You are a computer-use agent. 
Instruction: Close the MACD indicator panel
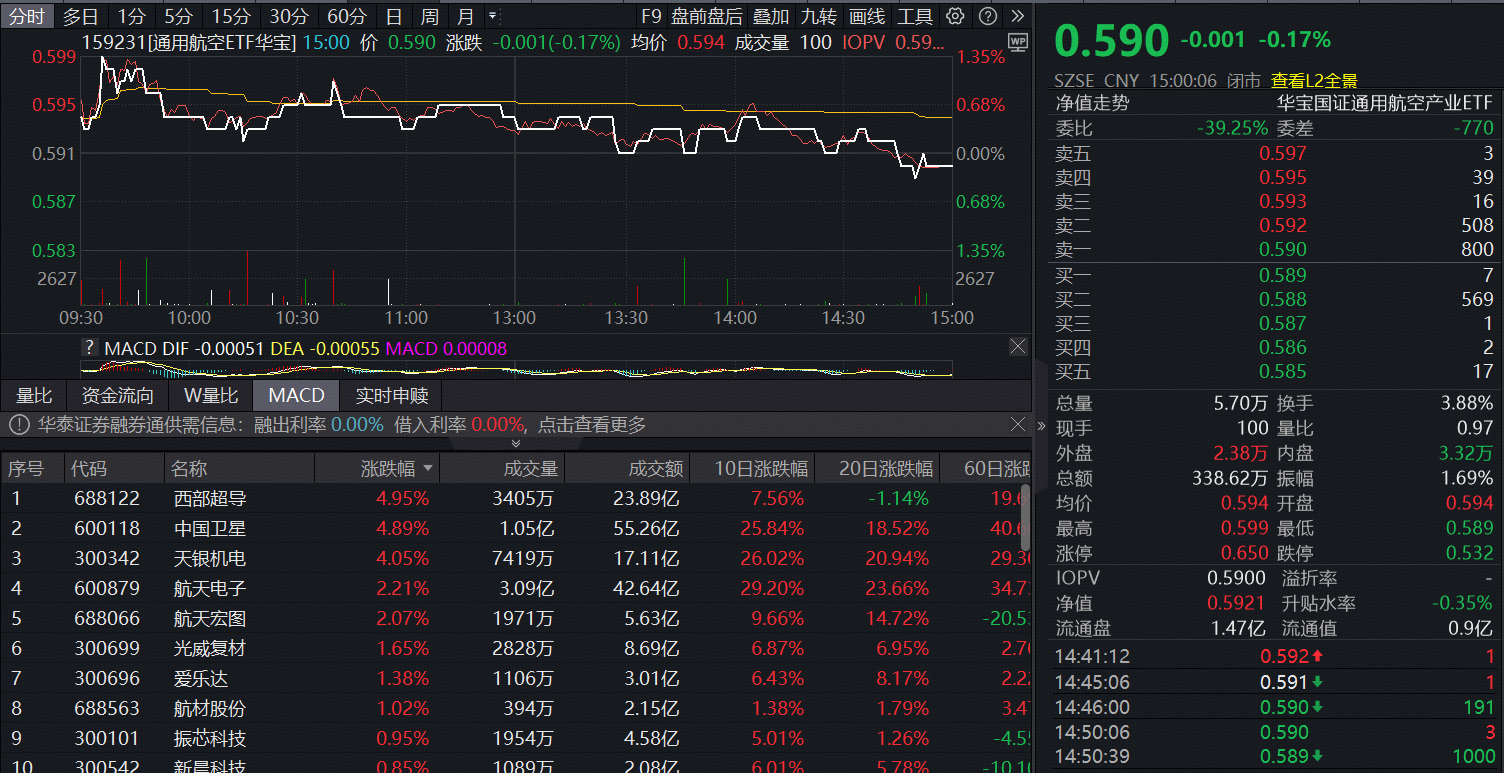(1017, 347)
